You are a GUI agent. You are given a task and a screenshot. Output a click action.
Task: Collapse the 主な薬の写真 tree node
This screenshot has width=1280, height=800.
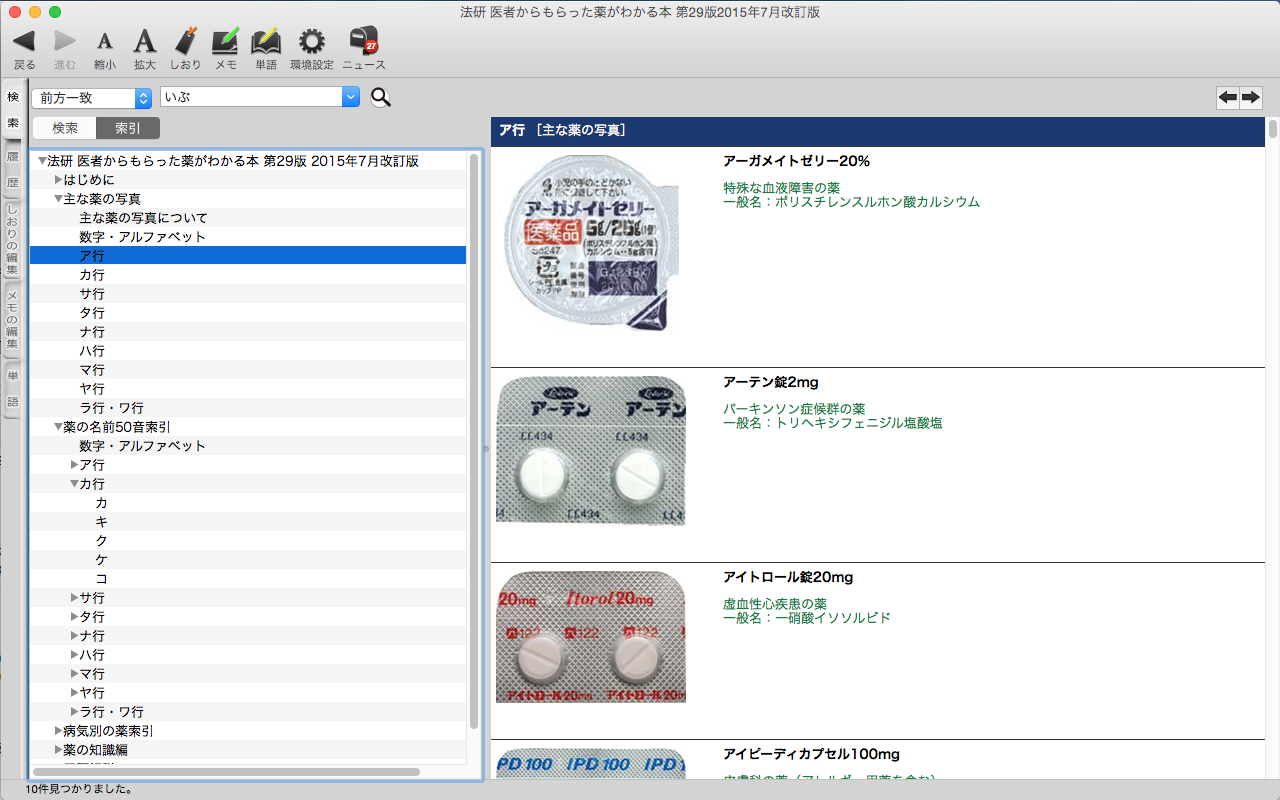[x=58, y=199]
